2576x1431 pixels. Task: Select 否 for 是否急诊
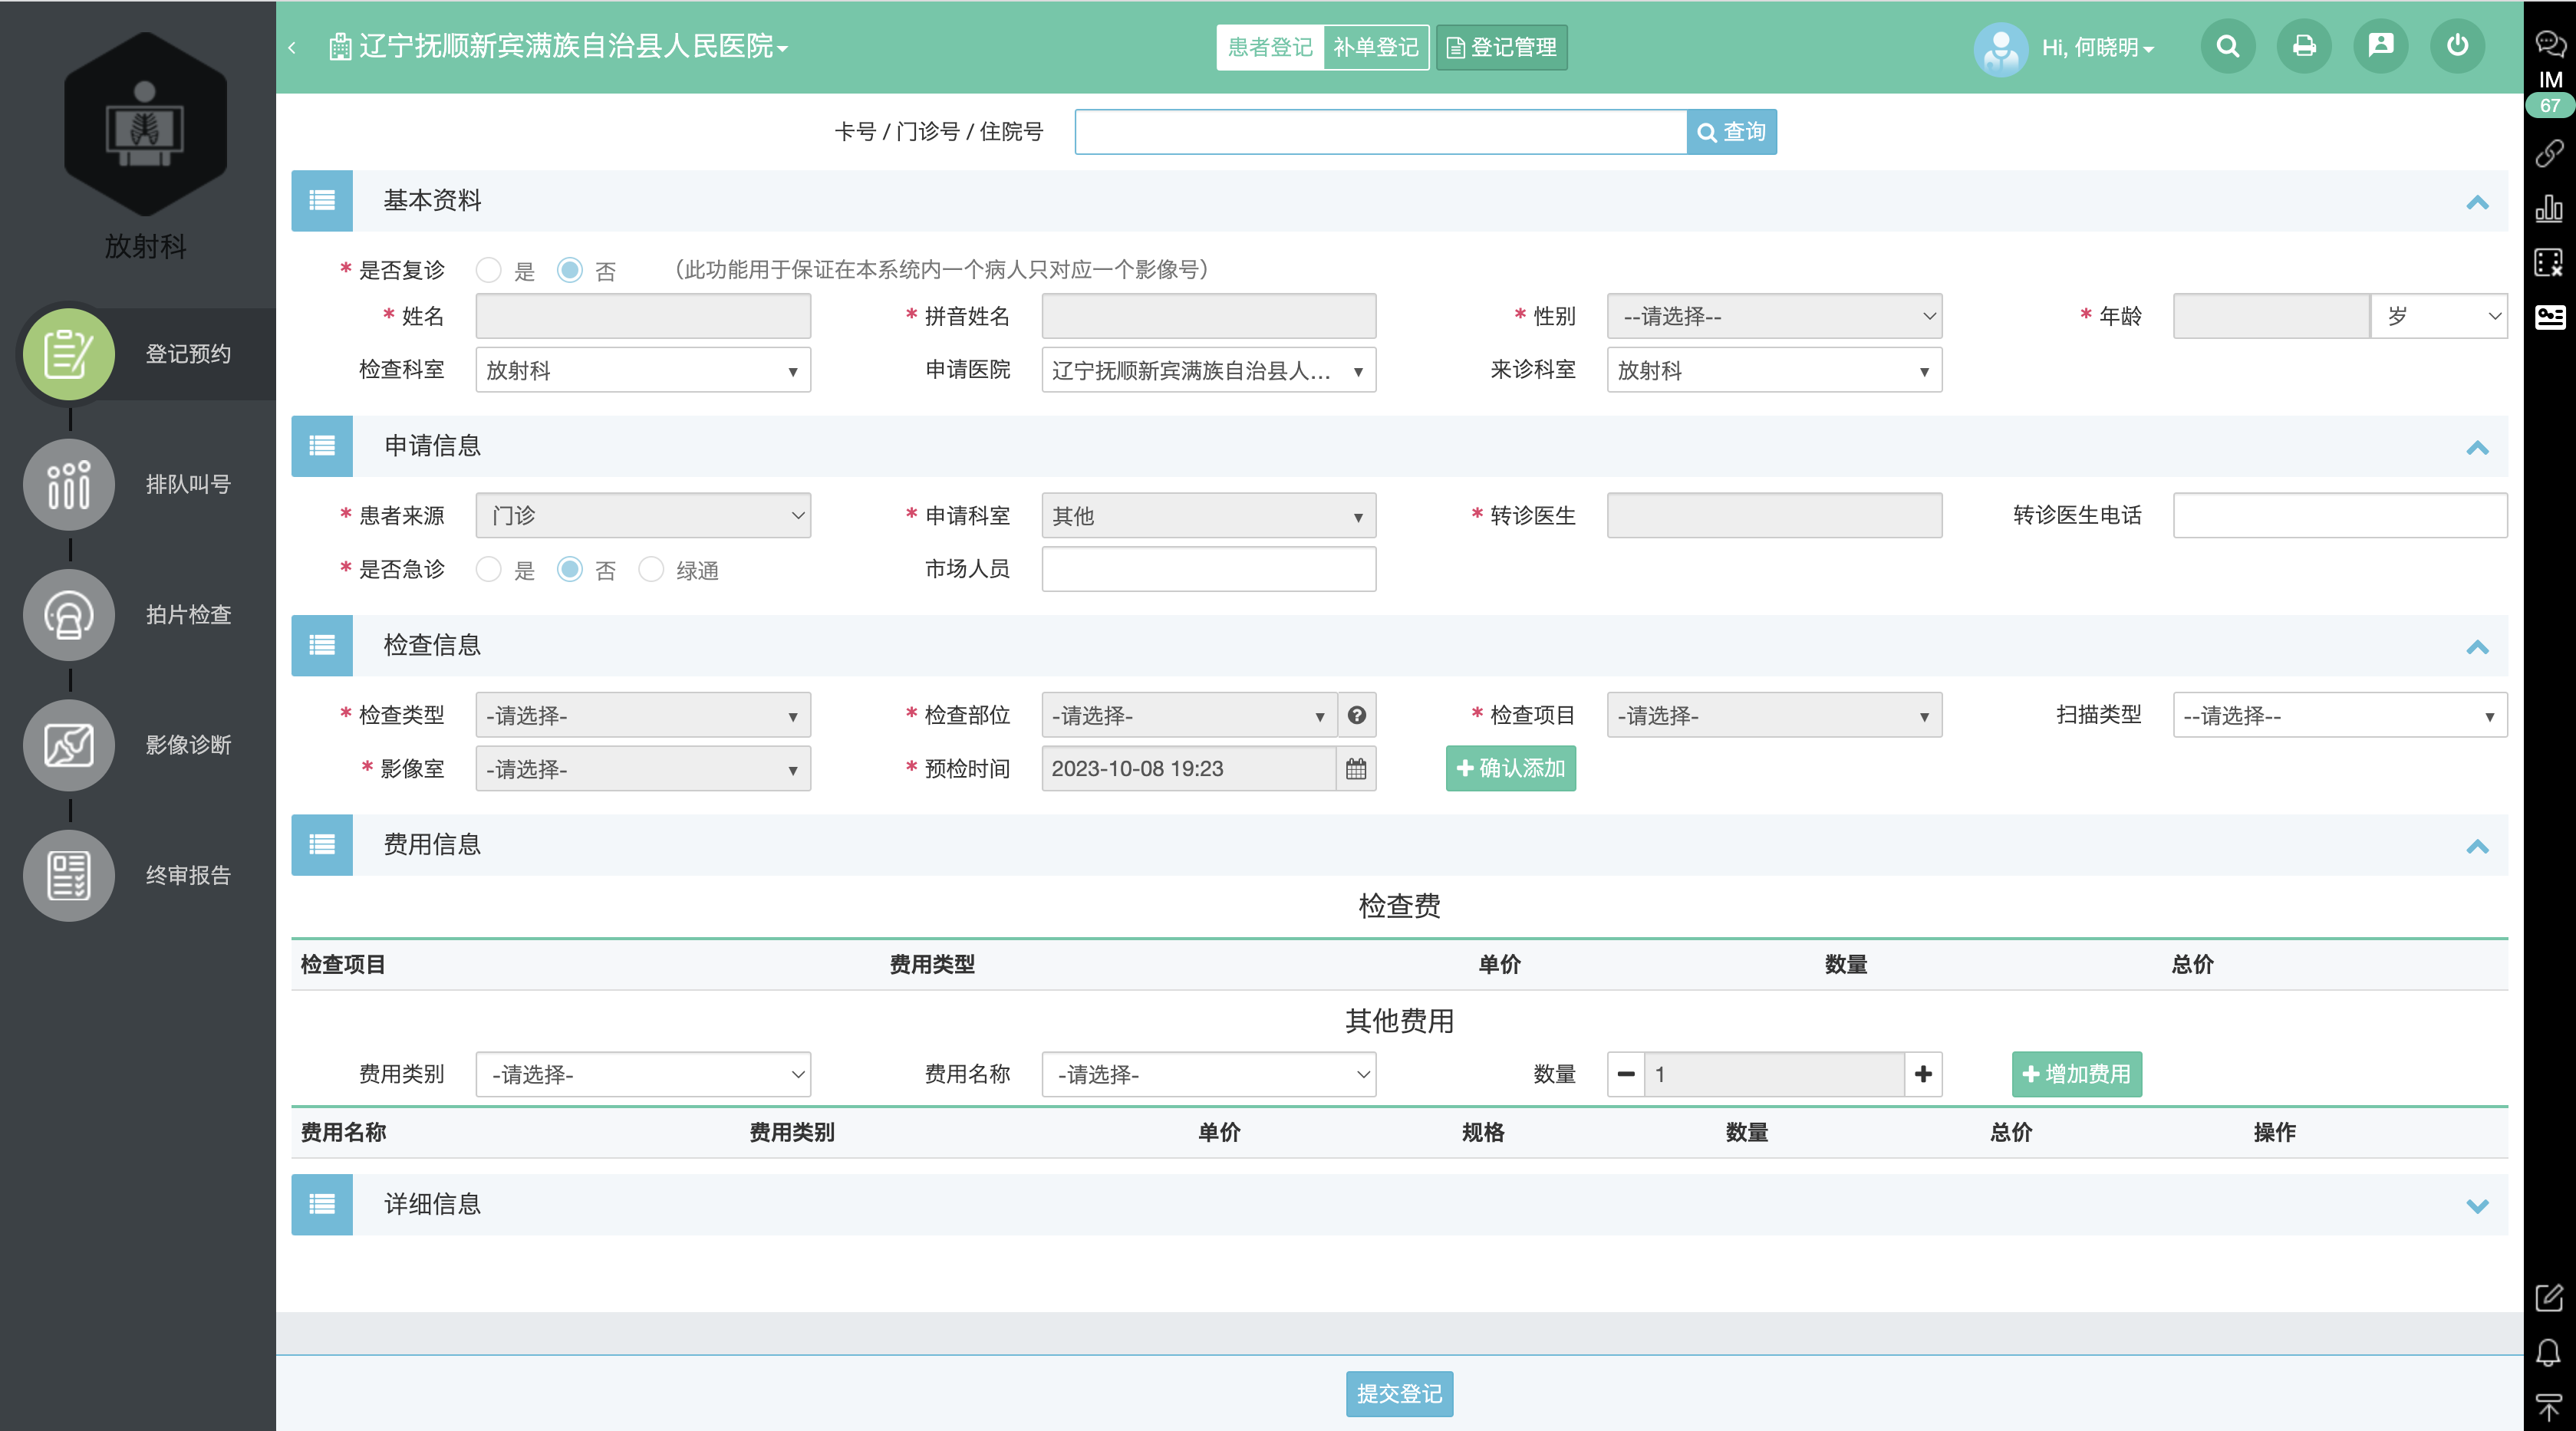[x=570, y=570]
